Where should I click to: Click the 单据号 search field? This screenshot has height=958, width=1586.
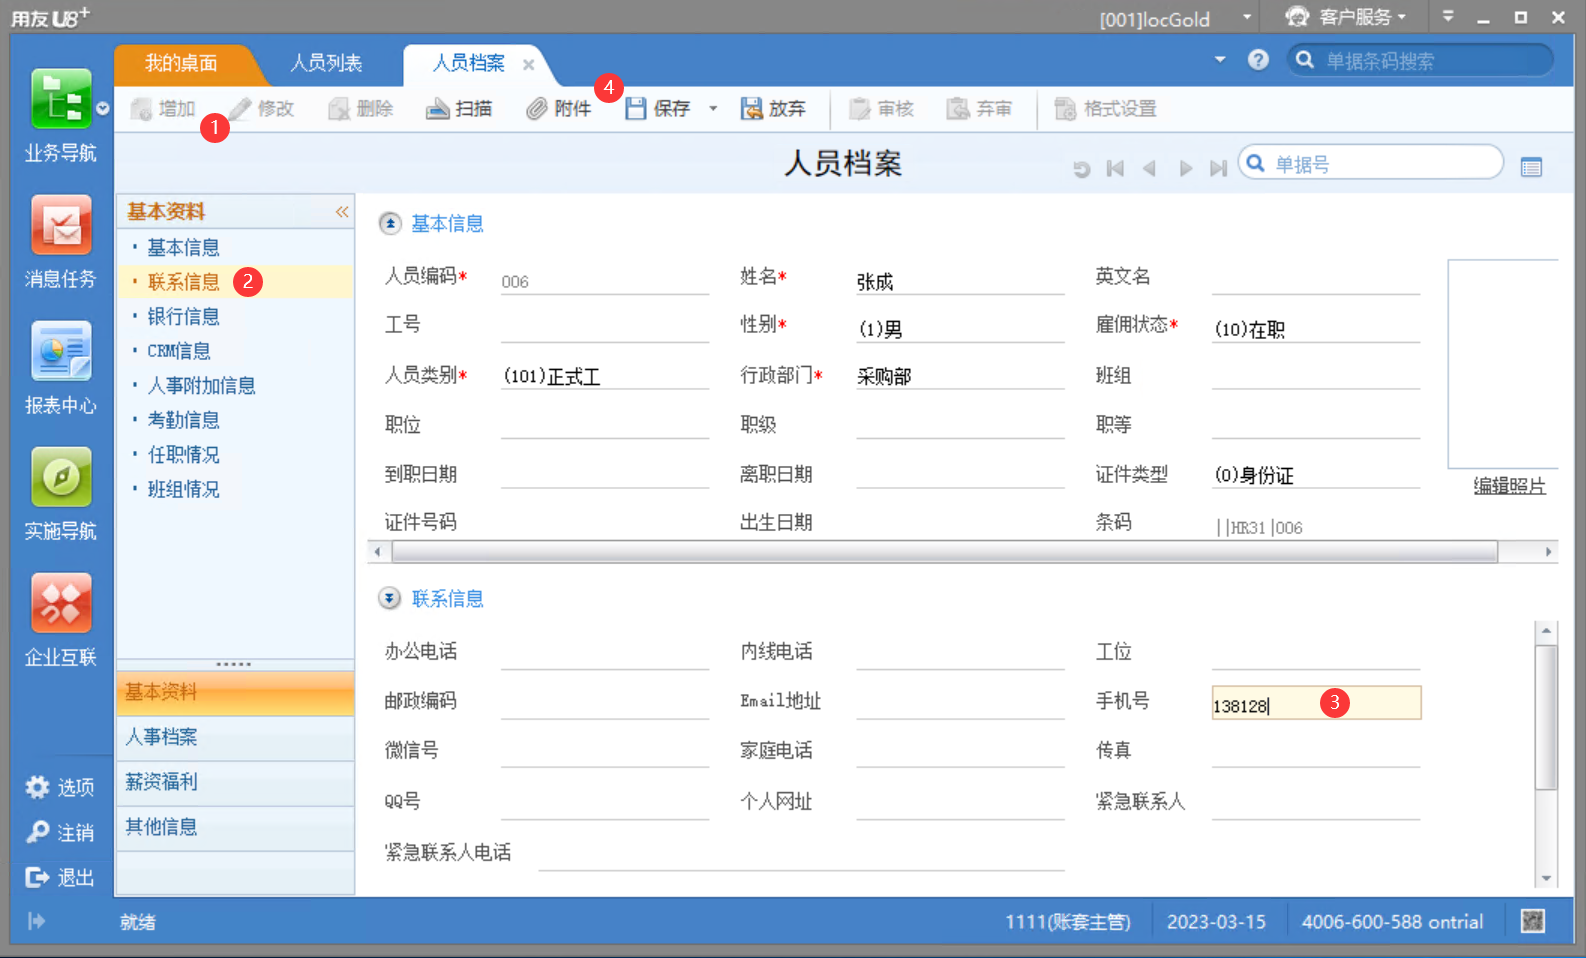pyautogui.click(x=1371, y=163)
